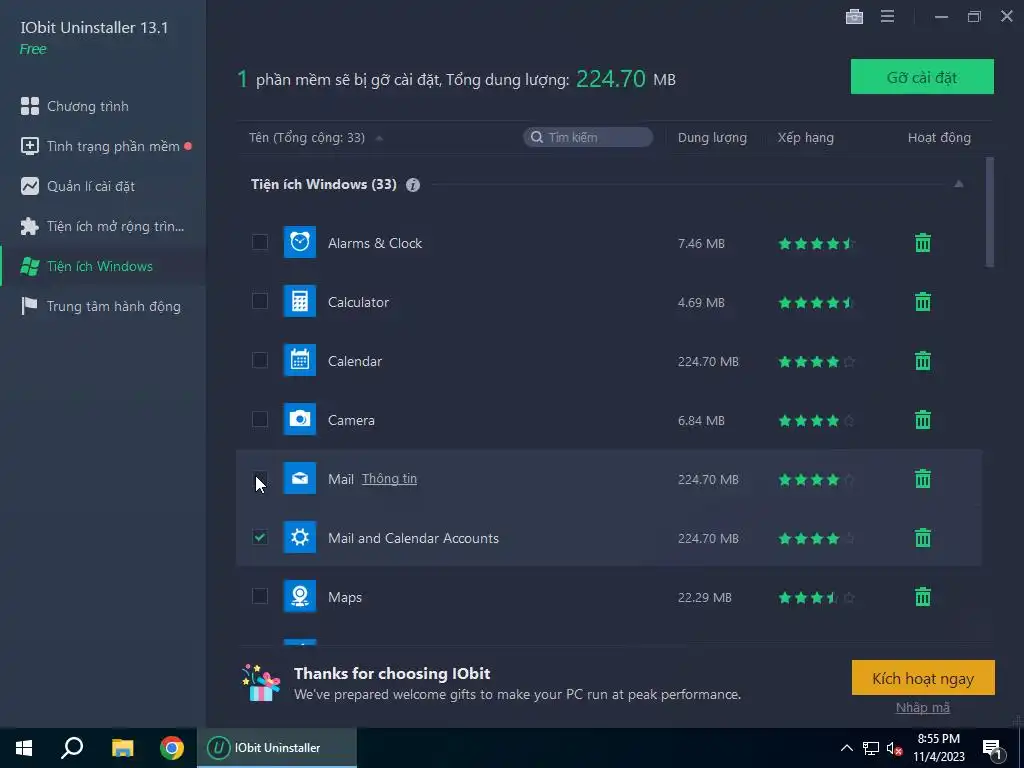1024x768 pixels.
Task: Click the Hoạt động column header
Action: 939,138
